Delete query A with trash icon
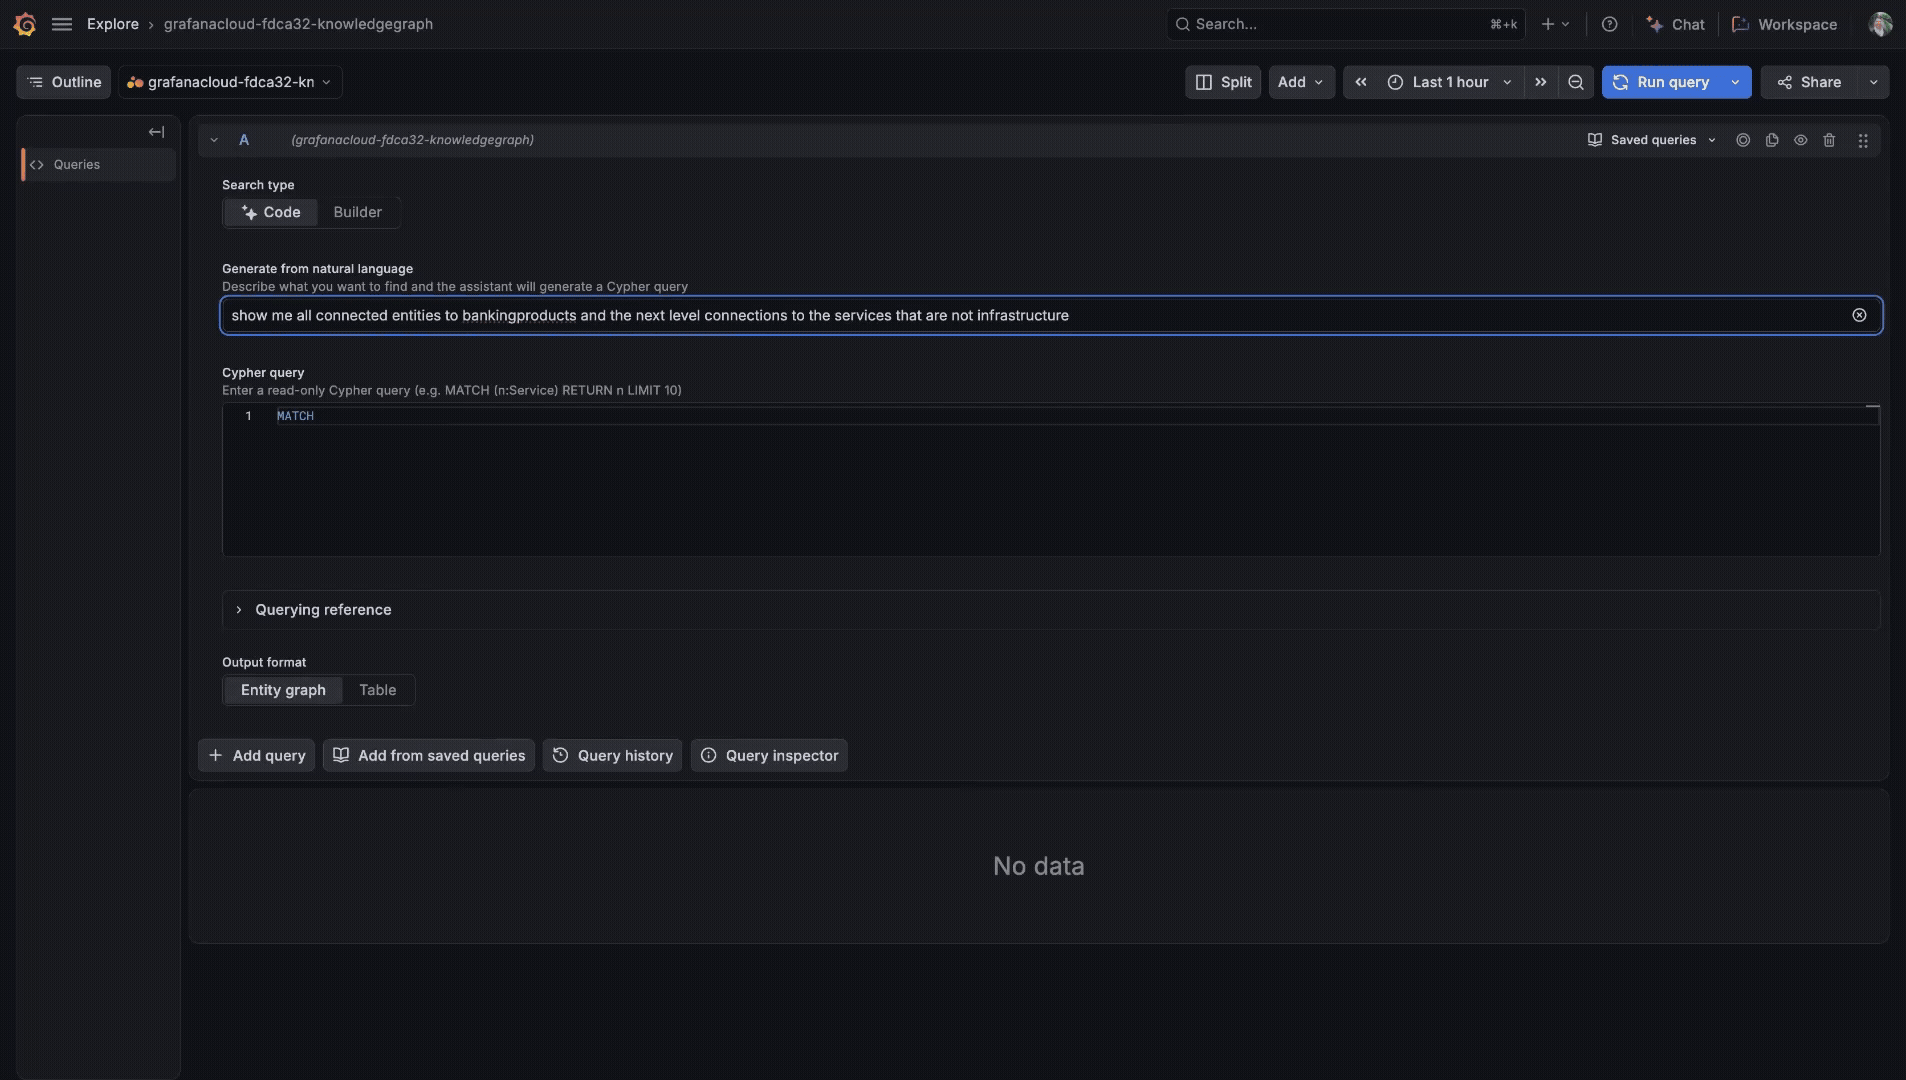The width and height of the screenshot is (1906, 1080). pyautogui.click(x=1829, y=140)
